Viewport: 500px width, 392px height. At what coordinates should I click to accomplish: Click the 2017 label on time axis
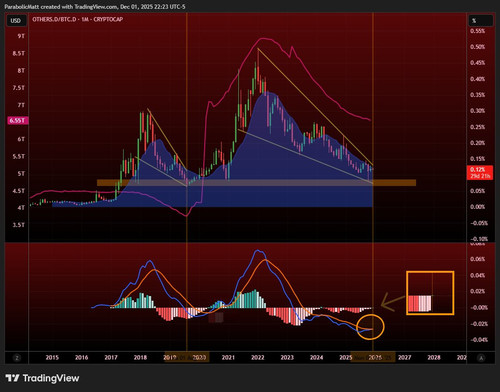pyautogui.click(x=111, y=358)
